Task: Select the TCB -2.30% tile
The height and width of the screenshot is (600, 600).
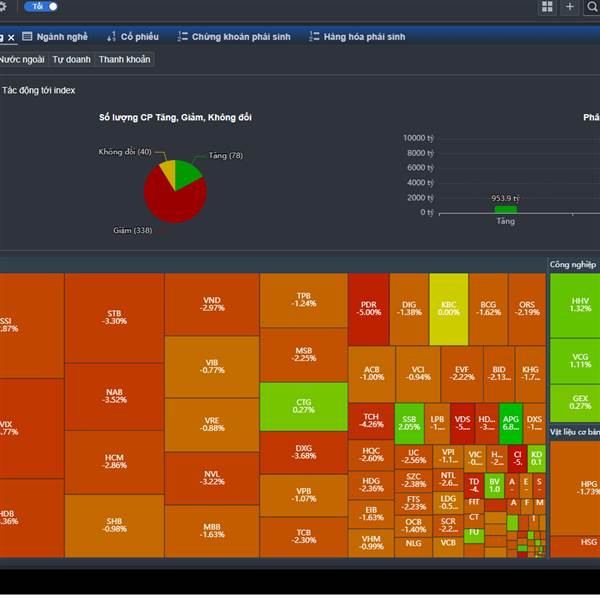Action: click(304, 537)
